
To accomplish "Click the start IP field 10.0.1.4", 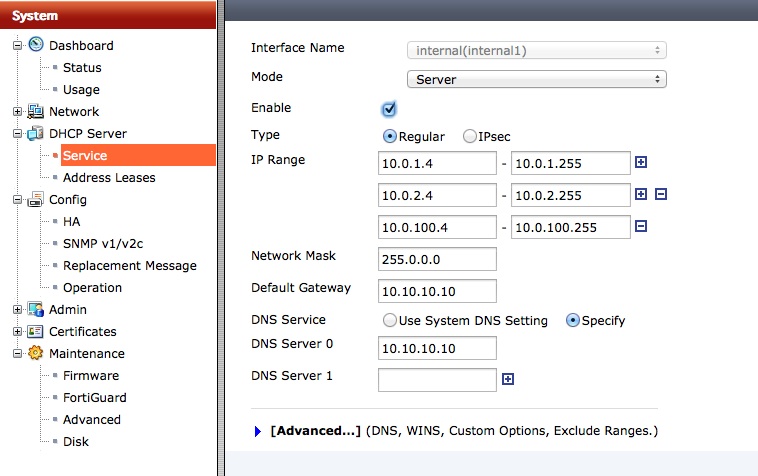I will (x=437, y=163).
